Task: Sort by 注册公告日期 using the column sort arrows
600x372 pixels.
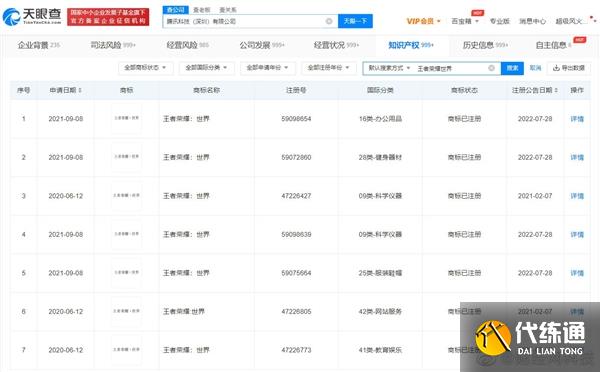Action: (556, 90)
